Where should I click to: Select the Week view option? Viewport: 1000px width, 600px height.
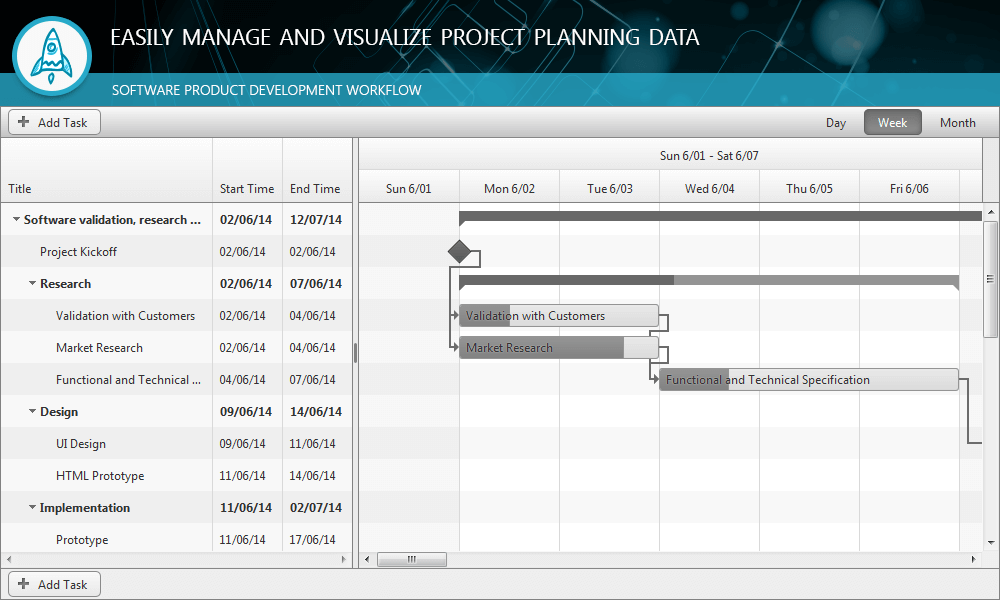(892, 122)
